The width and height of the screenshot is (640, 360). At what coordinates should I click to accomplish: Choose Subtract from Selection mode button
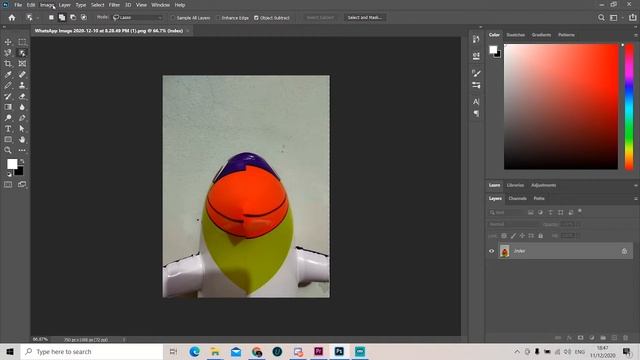73,18
